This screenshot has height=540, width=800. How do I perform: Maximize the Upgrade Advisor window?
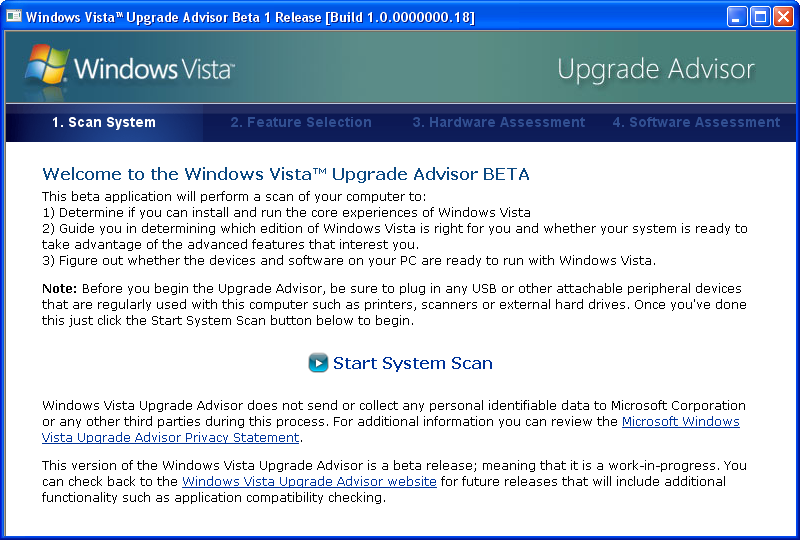coord(760,17)
